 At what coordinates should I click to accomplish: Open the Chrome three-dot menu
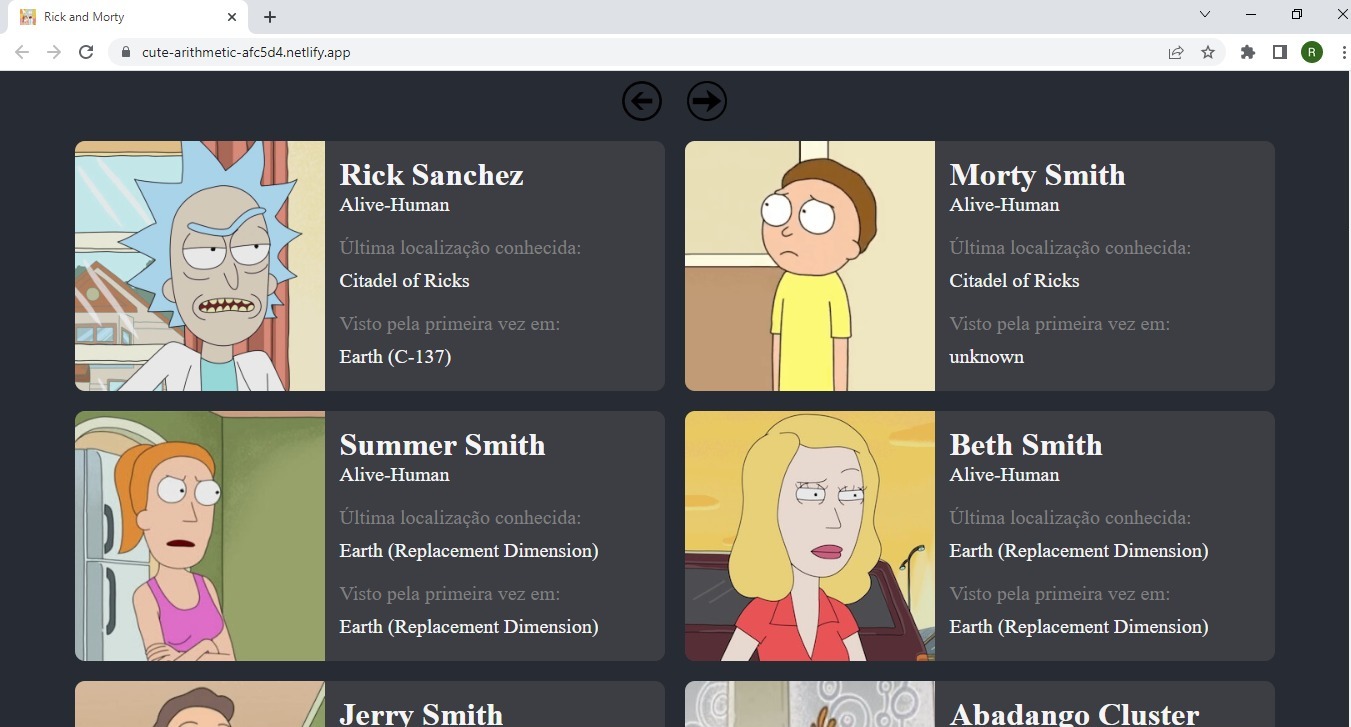click(1343, 51)
